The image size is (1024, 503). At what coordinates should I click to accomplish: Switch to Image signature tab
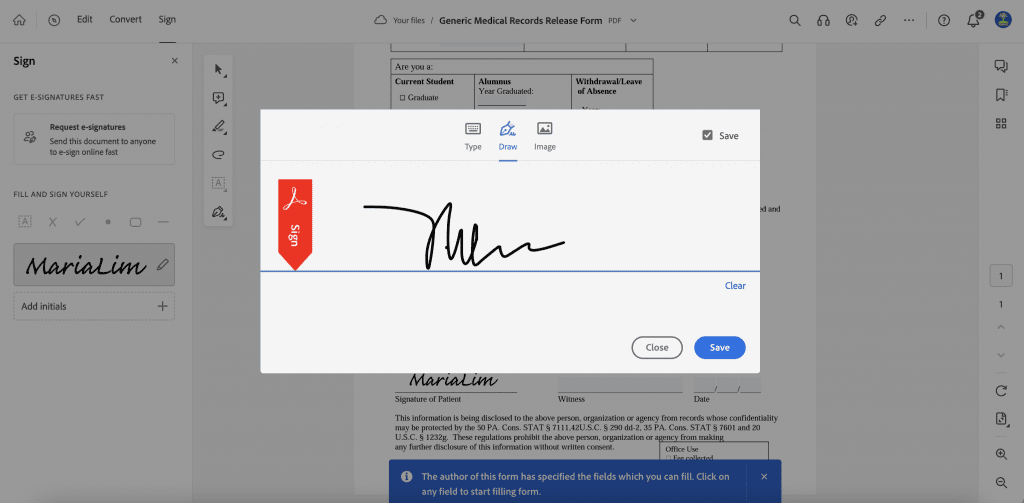545,136
